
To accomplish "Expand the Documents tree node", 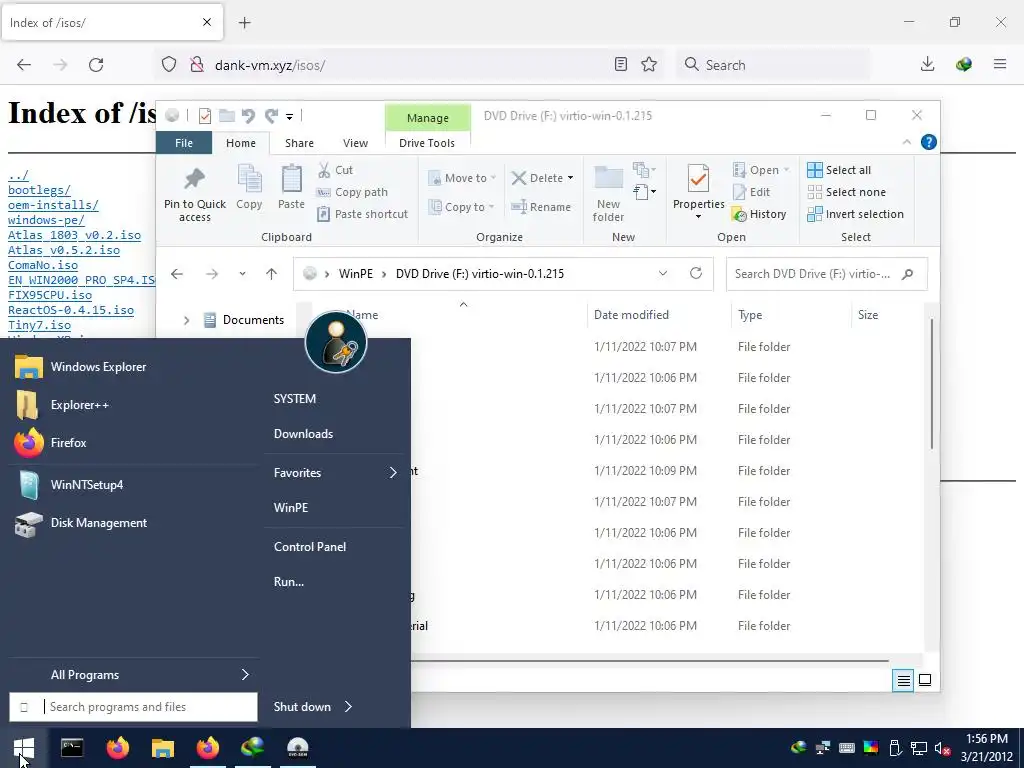I will click(186, 320).
